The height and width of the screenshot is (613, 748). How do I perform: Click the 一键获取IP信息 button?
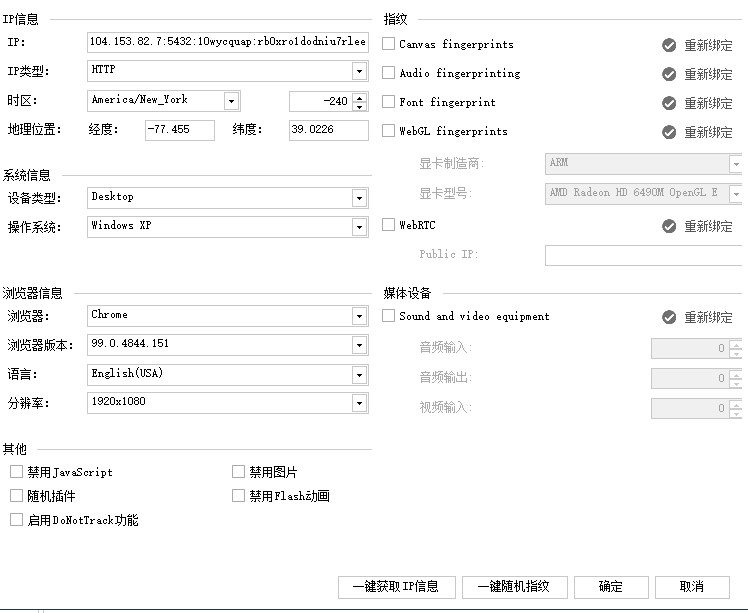[397, 587]
